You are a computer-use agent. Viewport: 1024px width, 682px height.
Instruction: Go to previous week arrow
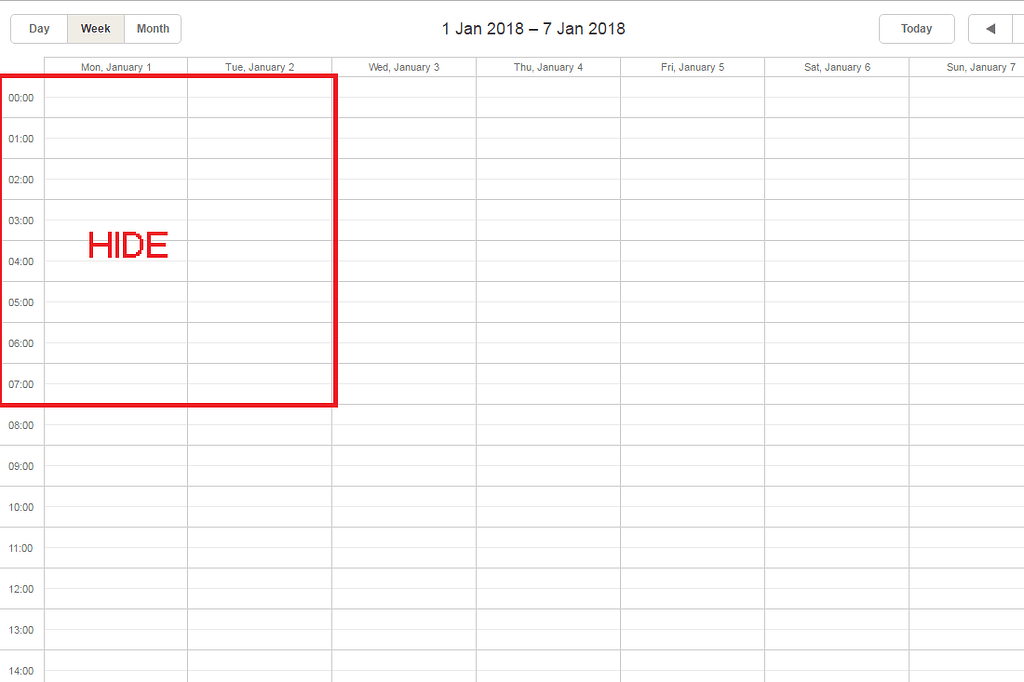coord(990,29)
